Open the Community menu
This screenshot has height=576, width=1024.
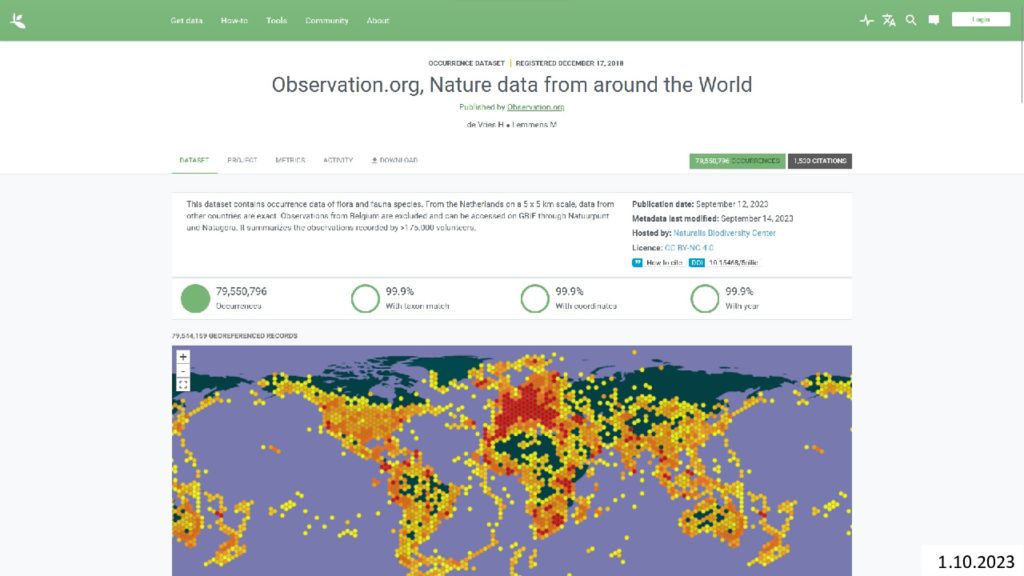(327, 21)
